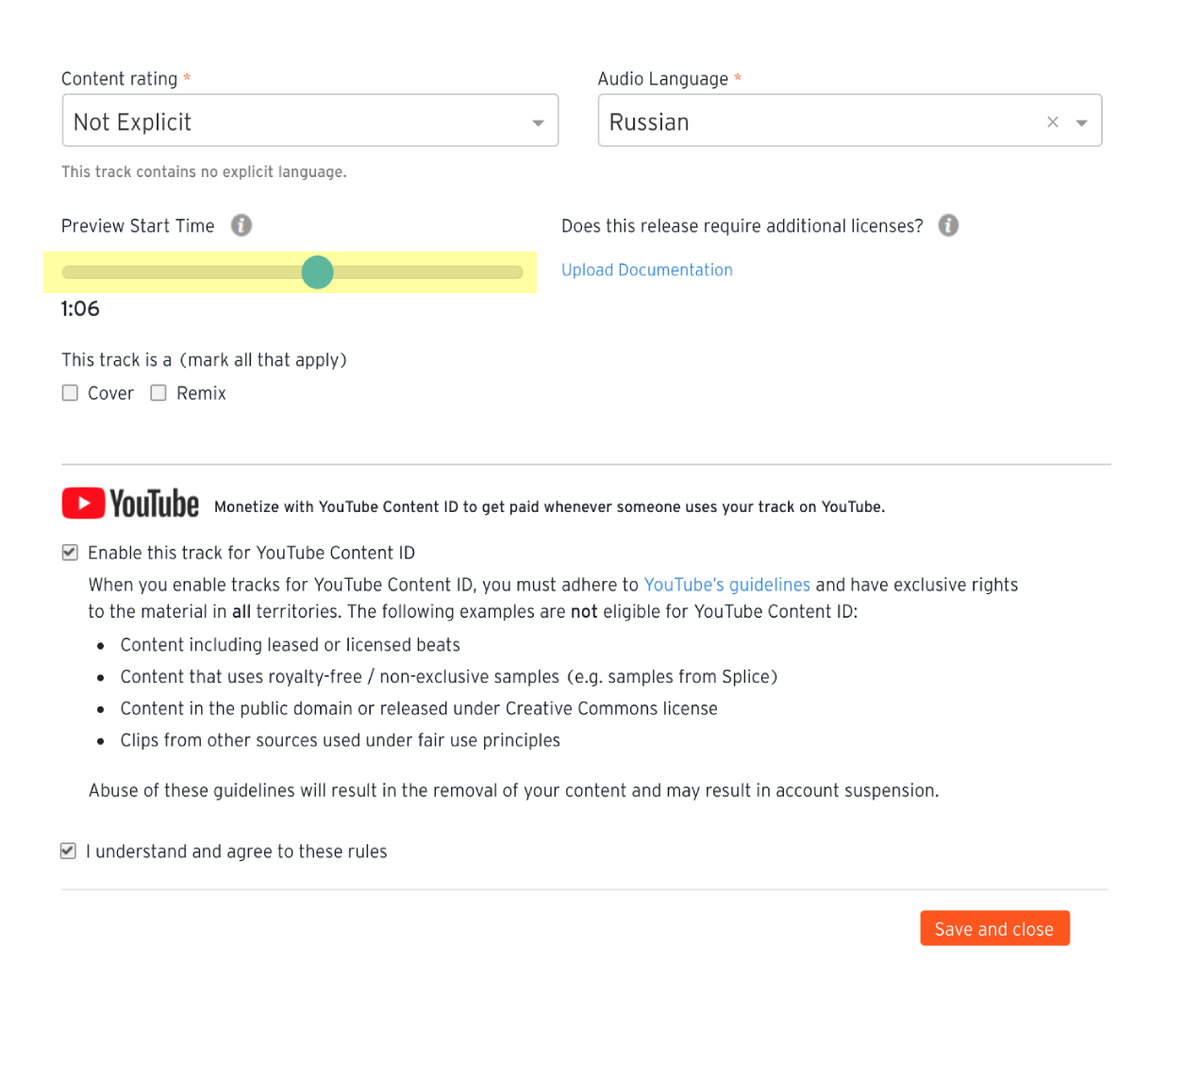Image resolution: width=1200 pixels, height=1075 pixels.
Task: Expand the Audio Language dropdown arrow
Action: click(x=1081, y=123)
